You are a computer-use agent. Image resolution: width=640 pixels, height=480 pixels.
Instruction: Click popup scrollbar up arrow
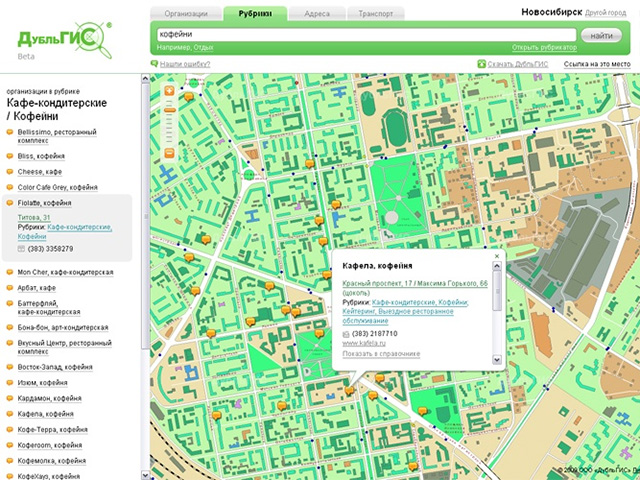(x=497, y=266)
